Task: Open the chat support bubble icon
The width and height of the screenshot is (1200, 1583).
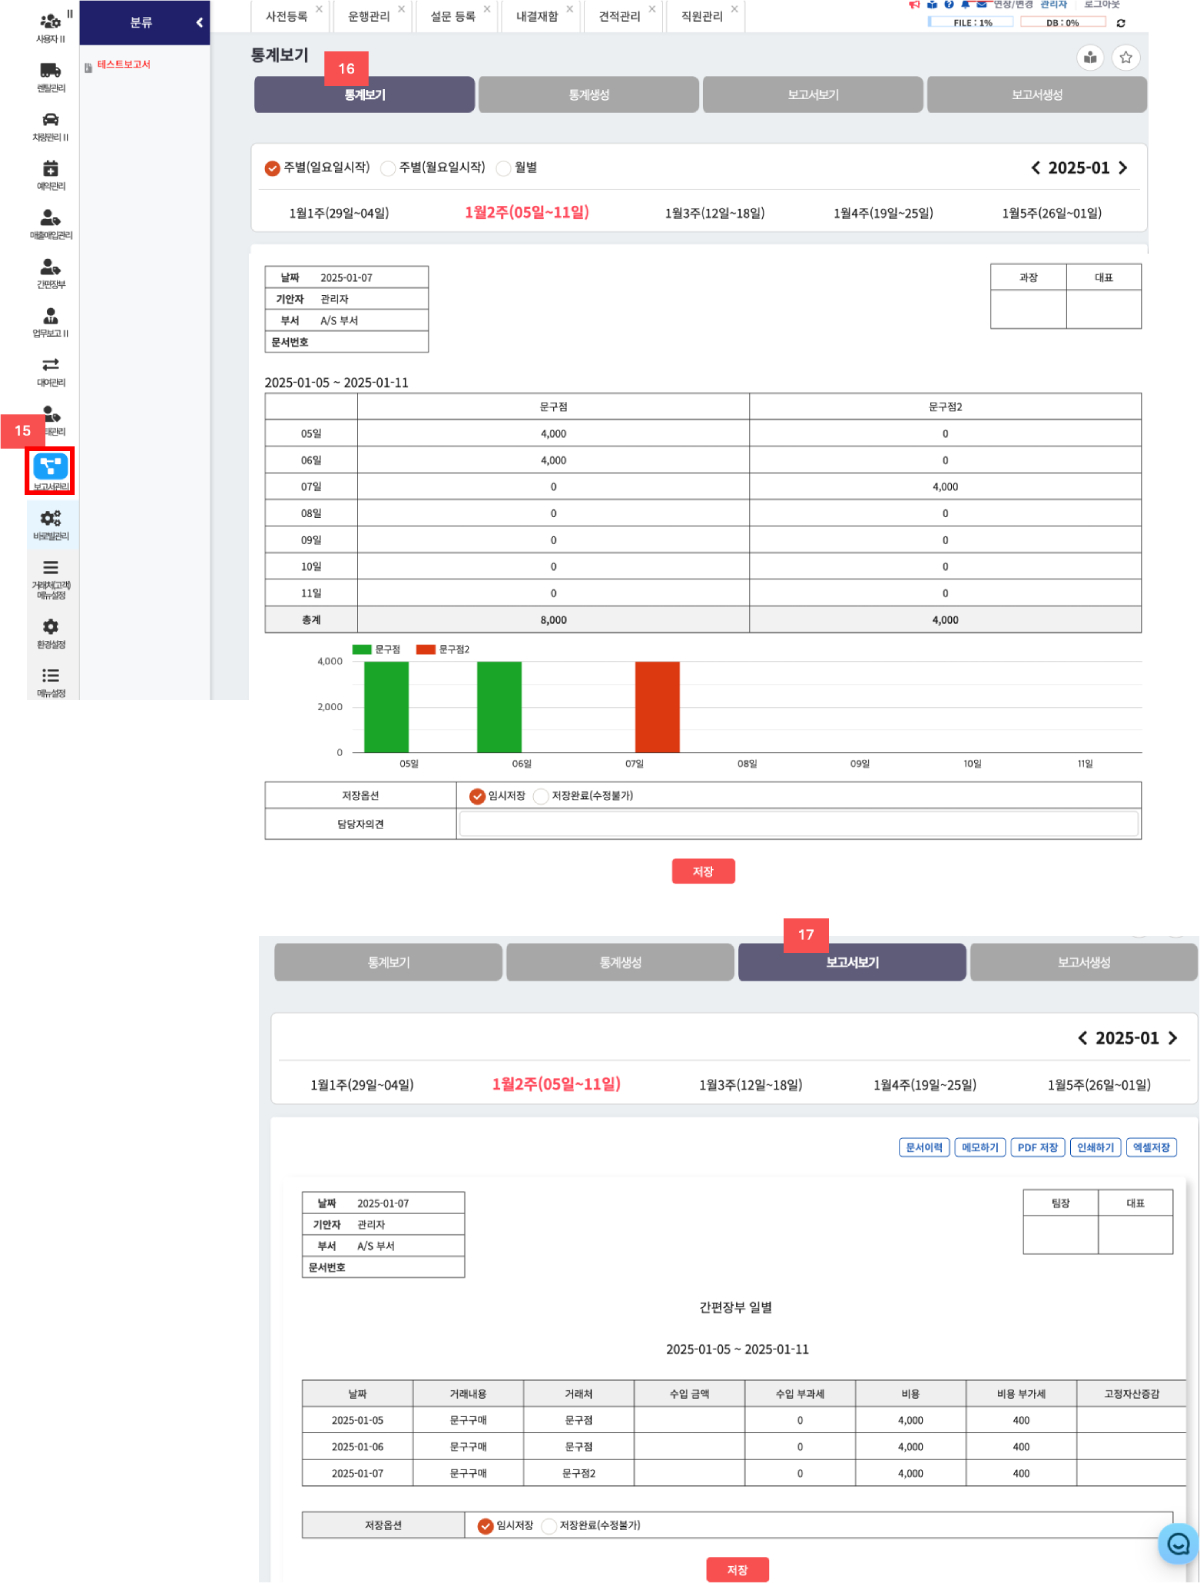Action: coord(1178,1543)
